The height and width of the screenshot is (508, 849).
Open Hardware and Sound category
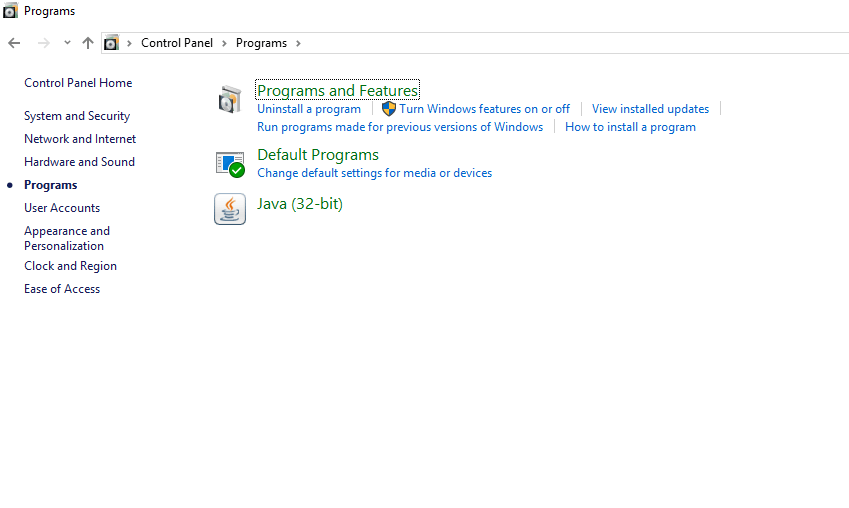point(79,162)
